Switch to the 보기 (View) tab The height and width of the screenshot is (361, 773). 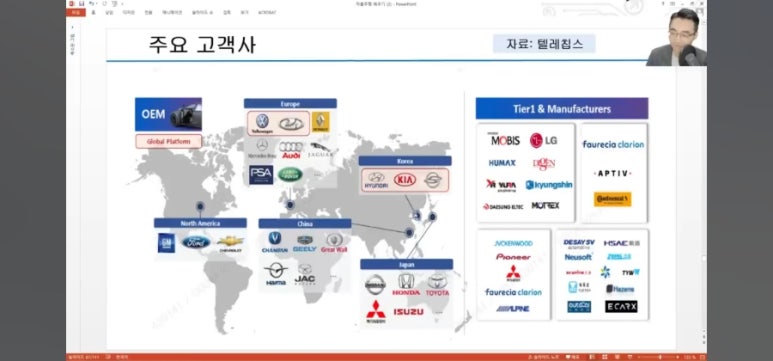pyautogui.click(x=244, y=12)
